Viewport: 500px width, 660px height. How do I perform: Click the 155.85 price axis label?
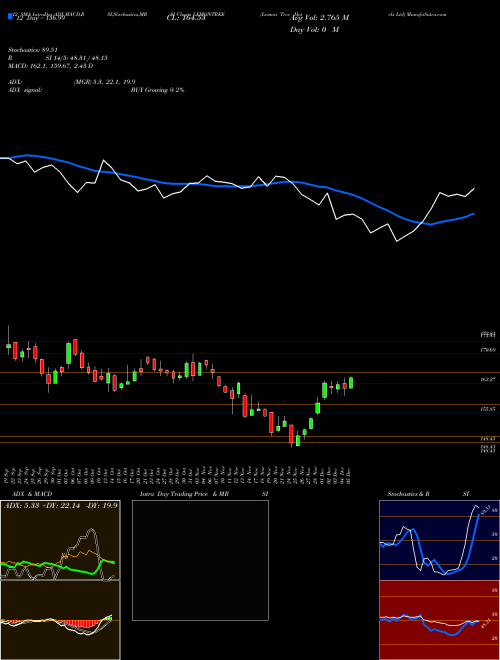489,409
